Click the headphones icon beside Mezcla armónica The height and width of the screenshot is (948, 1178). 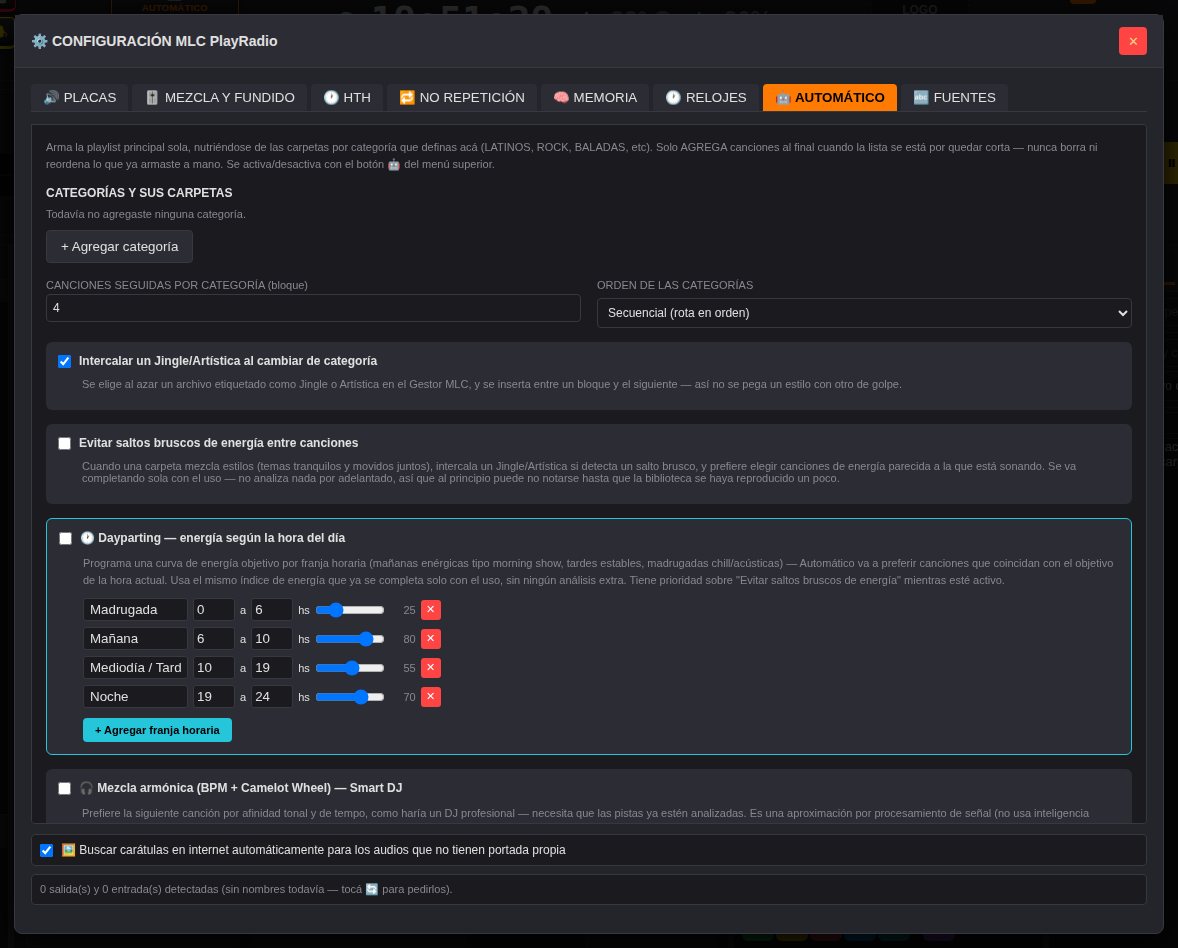click(86, 788)
